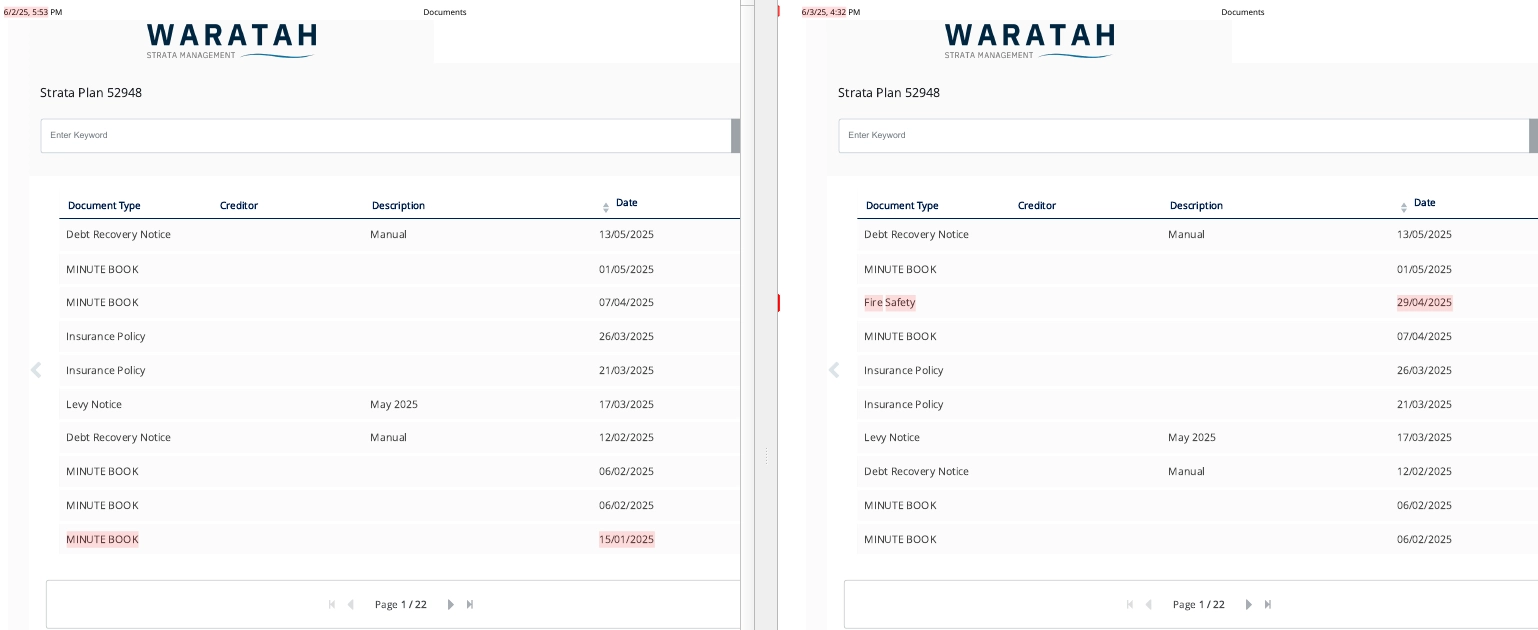Jump to first page in left document

(x=332, y=605)
